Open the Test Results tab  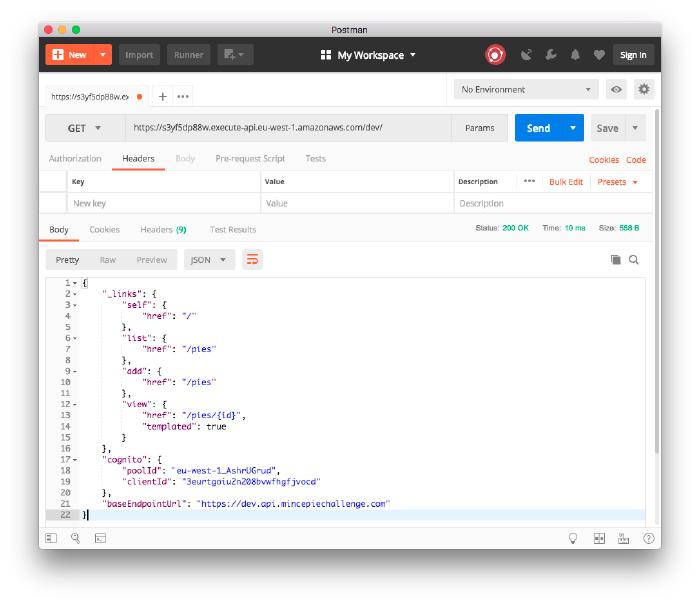pos(233,229)
